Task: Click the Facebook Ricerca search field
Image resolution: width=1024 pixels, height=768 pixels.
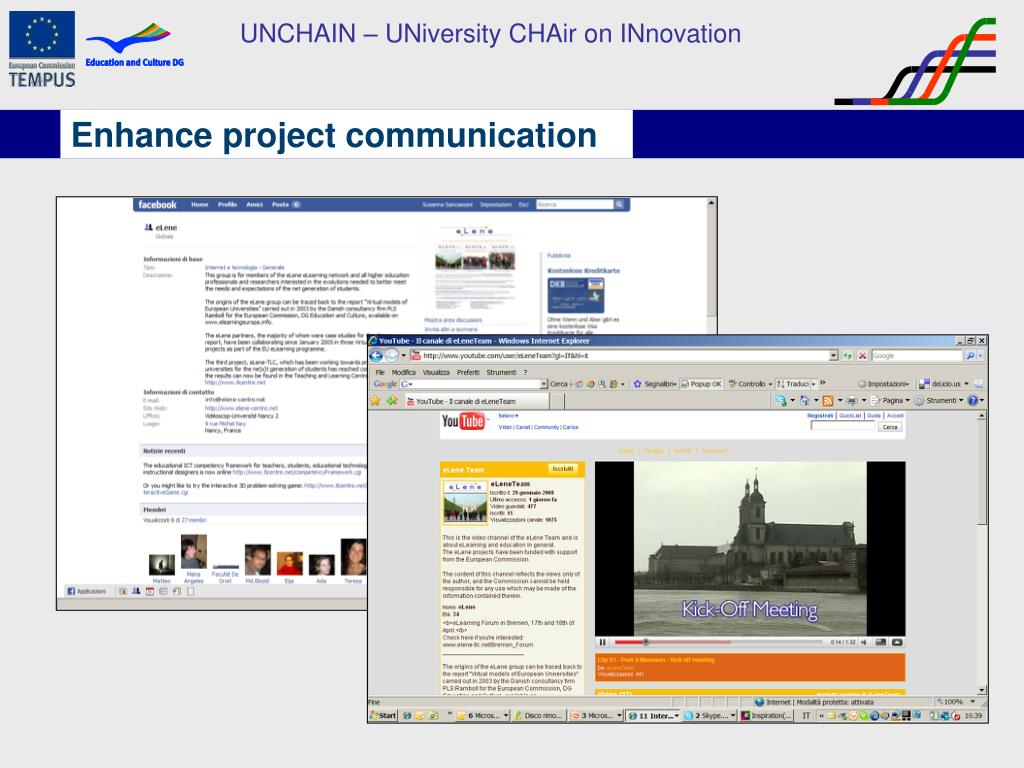Action: click(575, 204)
